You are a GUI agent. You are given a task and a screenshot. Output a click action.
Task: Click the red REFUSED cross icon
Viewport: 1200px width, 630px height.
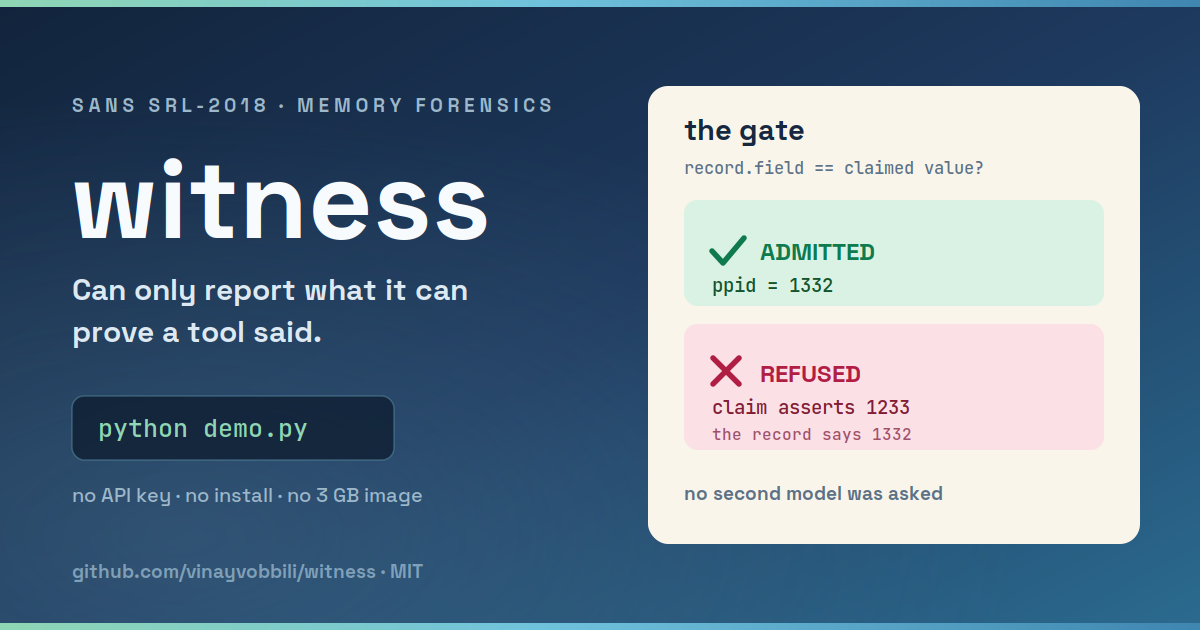[x=726, y=372]
